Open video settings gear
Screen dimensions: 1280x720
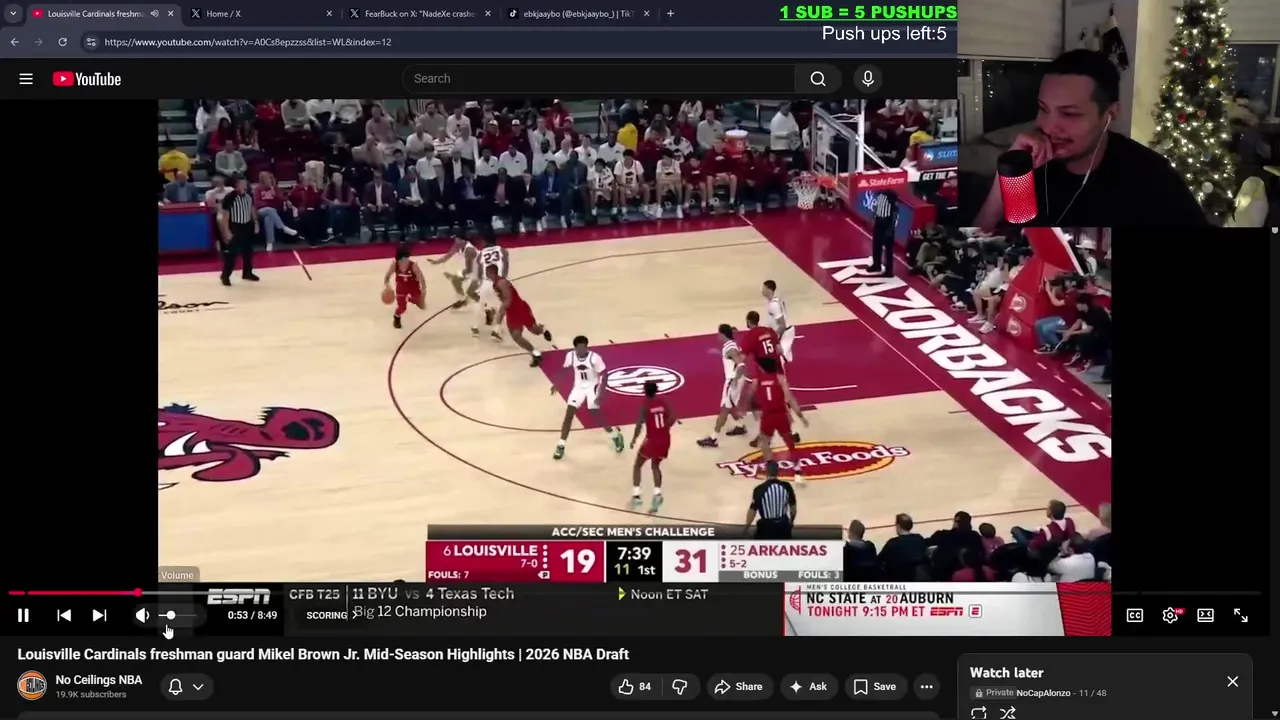tap(1170, 615)
